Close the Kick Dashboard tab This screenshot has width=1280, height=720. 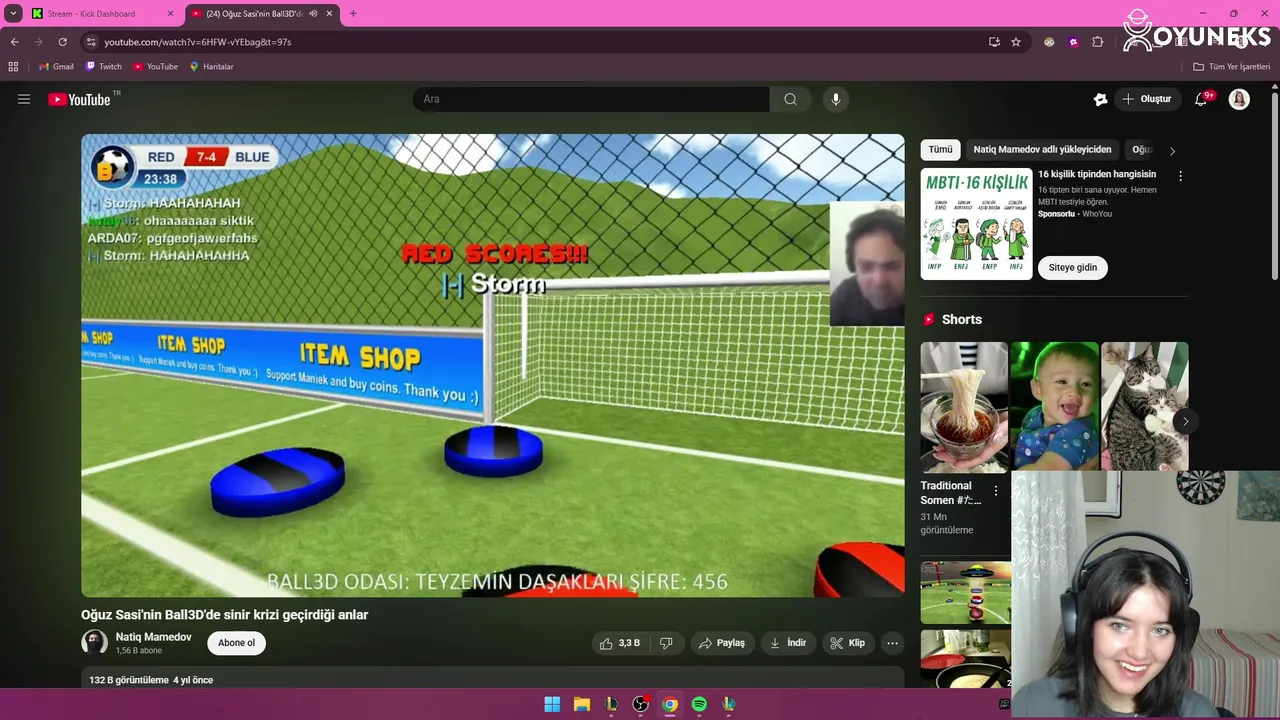pyautogui.click(x=170, y=14)
